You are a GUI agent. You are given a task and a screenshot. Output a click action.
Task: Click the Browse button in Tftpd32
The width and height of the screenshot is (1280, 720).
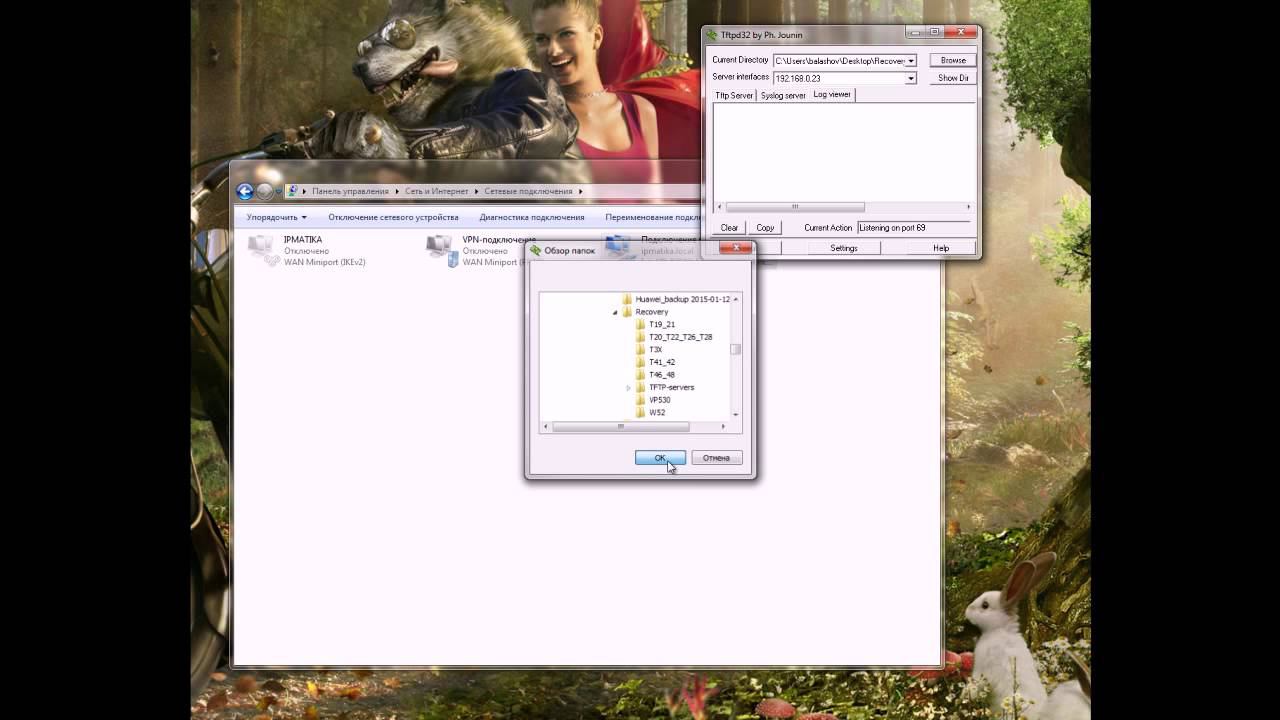coord(953,60)
